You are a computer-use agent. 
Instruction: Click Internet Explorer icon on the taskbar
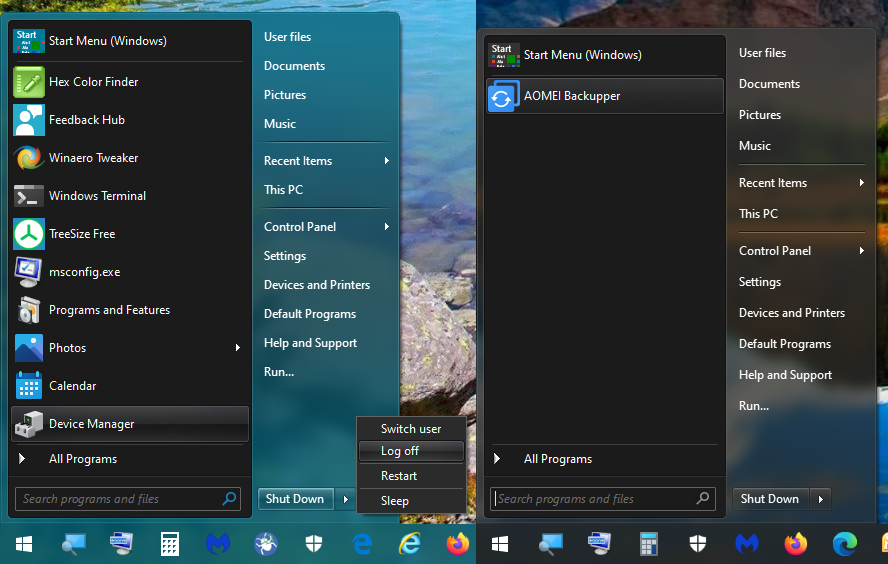point(409,543)
